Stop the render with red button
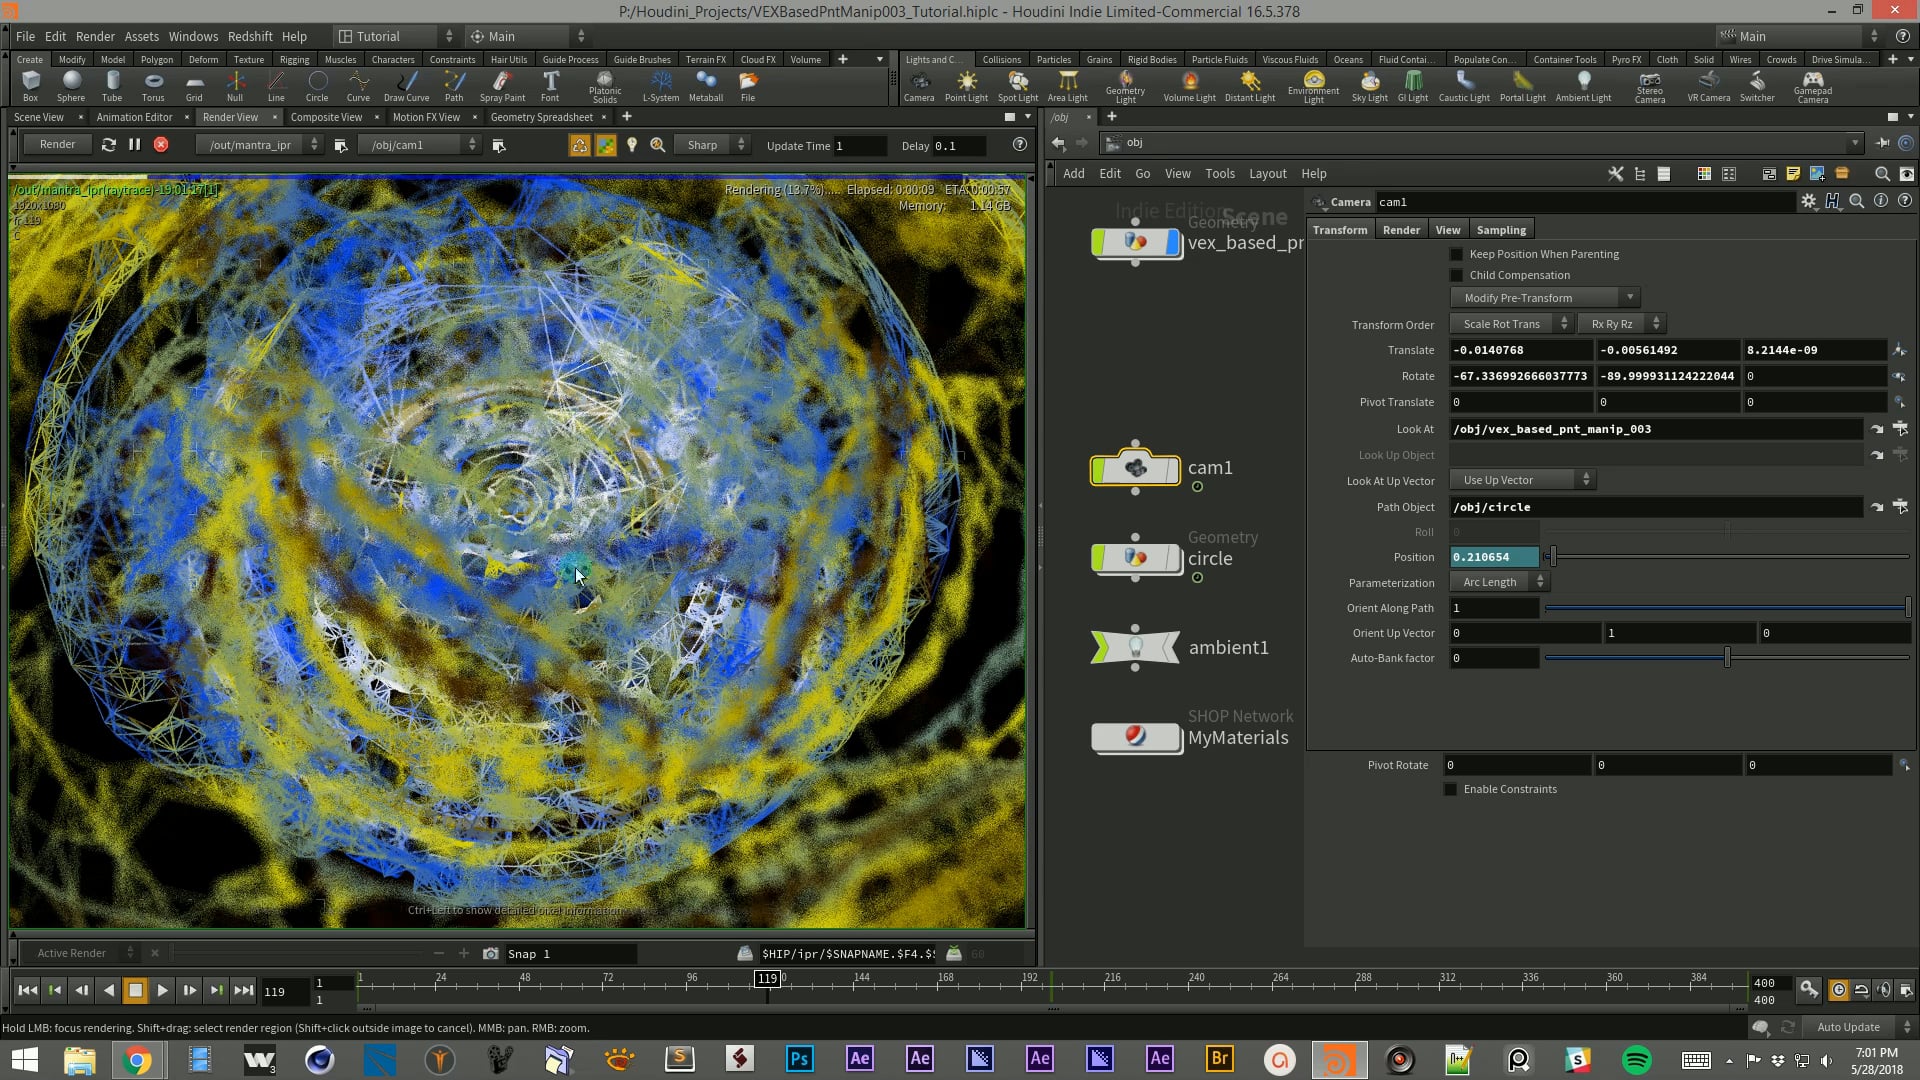The width and height of the screenshot is (1920, 1080). (x=161, y=145)
